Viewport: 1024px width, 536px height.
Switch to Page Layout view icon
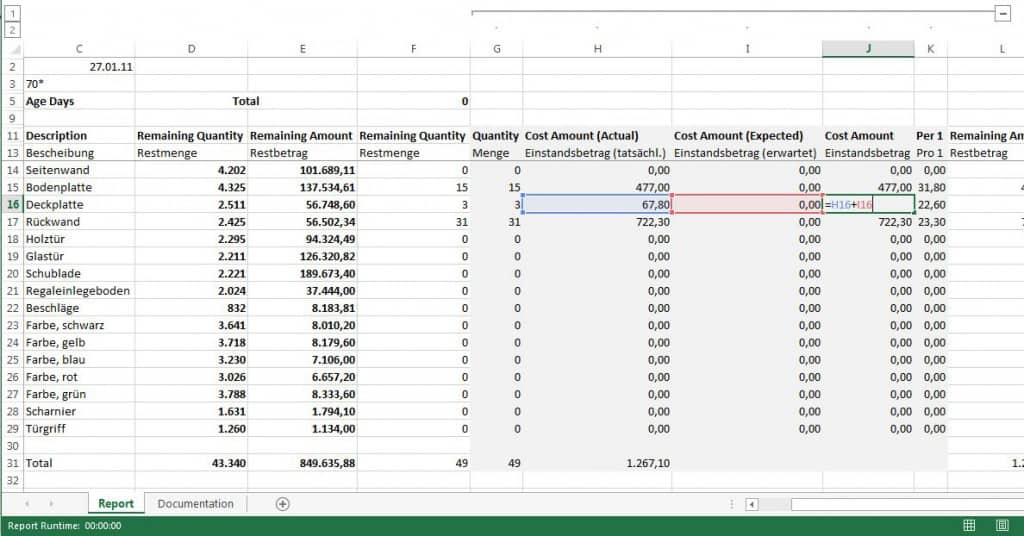[x=1002, y=525]
